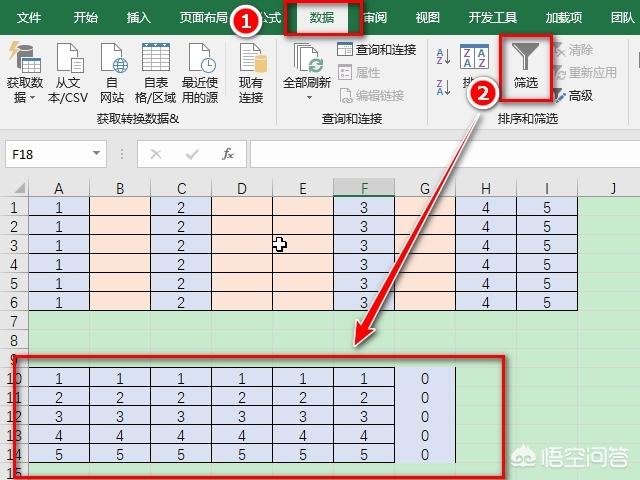Image resolution: width=640 pixels, height=480 pixels.
Task: Click cell E13 containing 4
Action: [303, 435]
